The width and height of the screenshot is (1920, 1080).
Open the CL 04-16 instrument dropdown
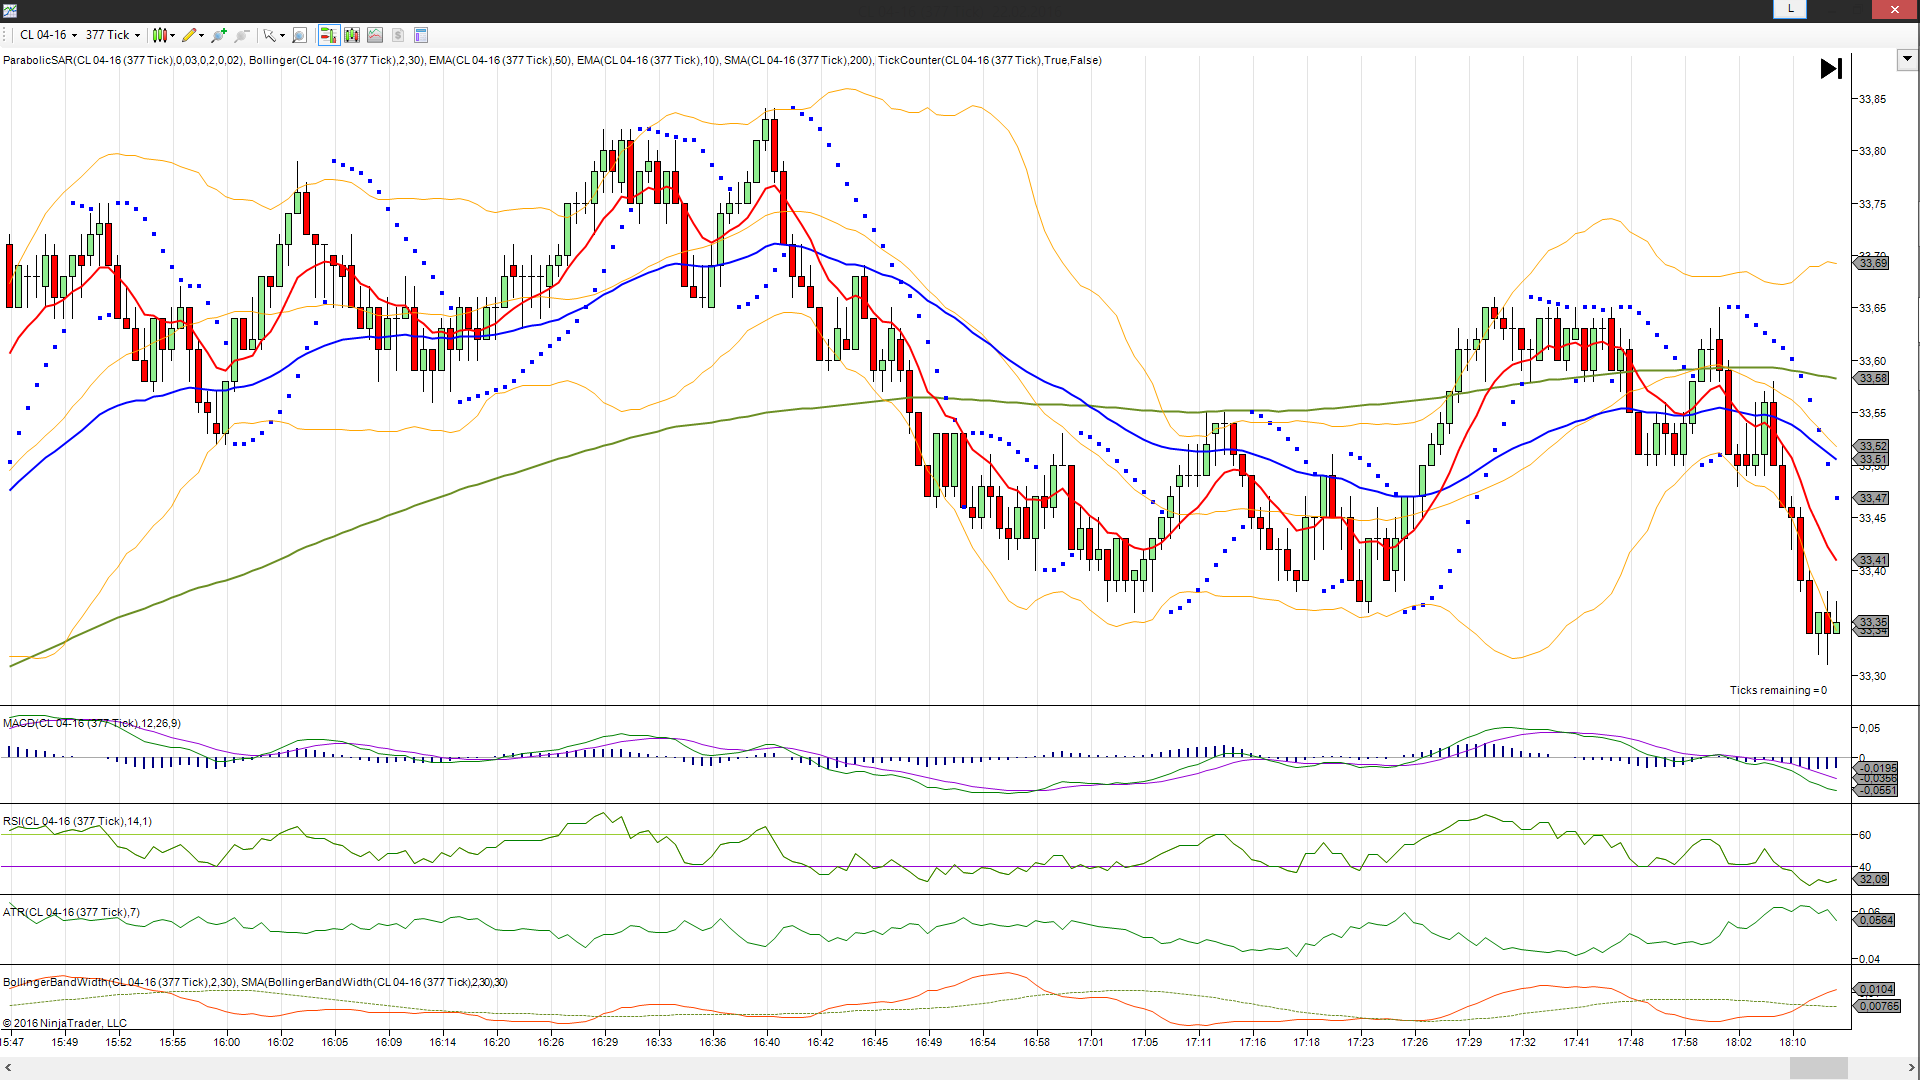tap(47, 35)
